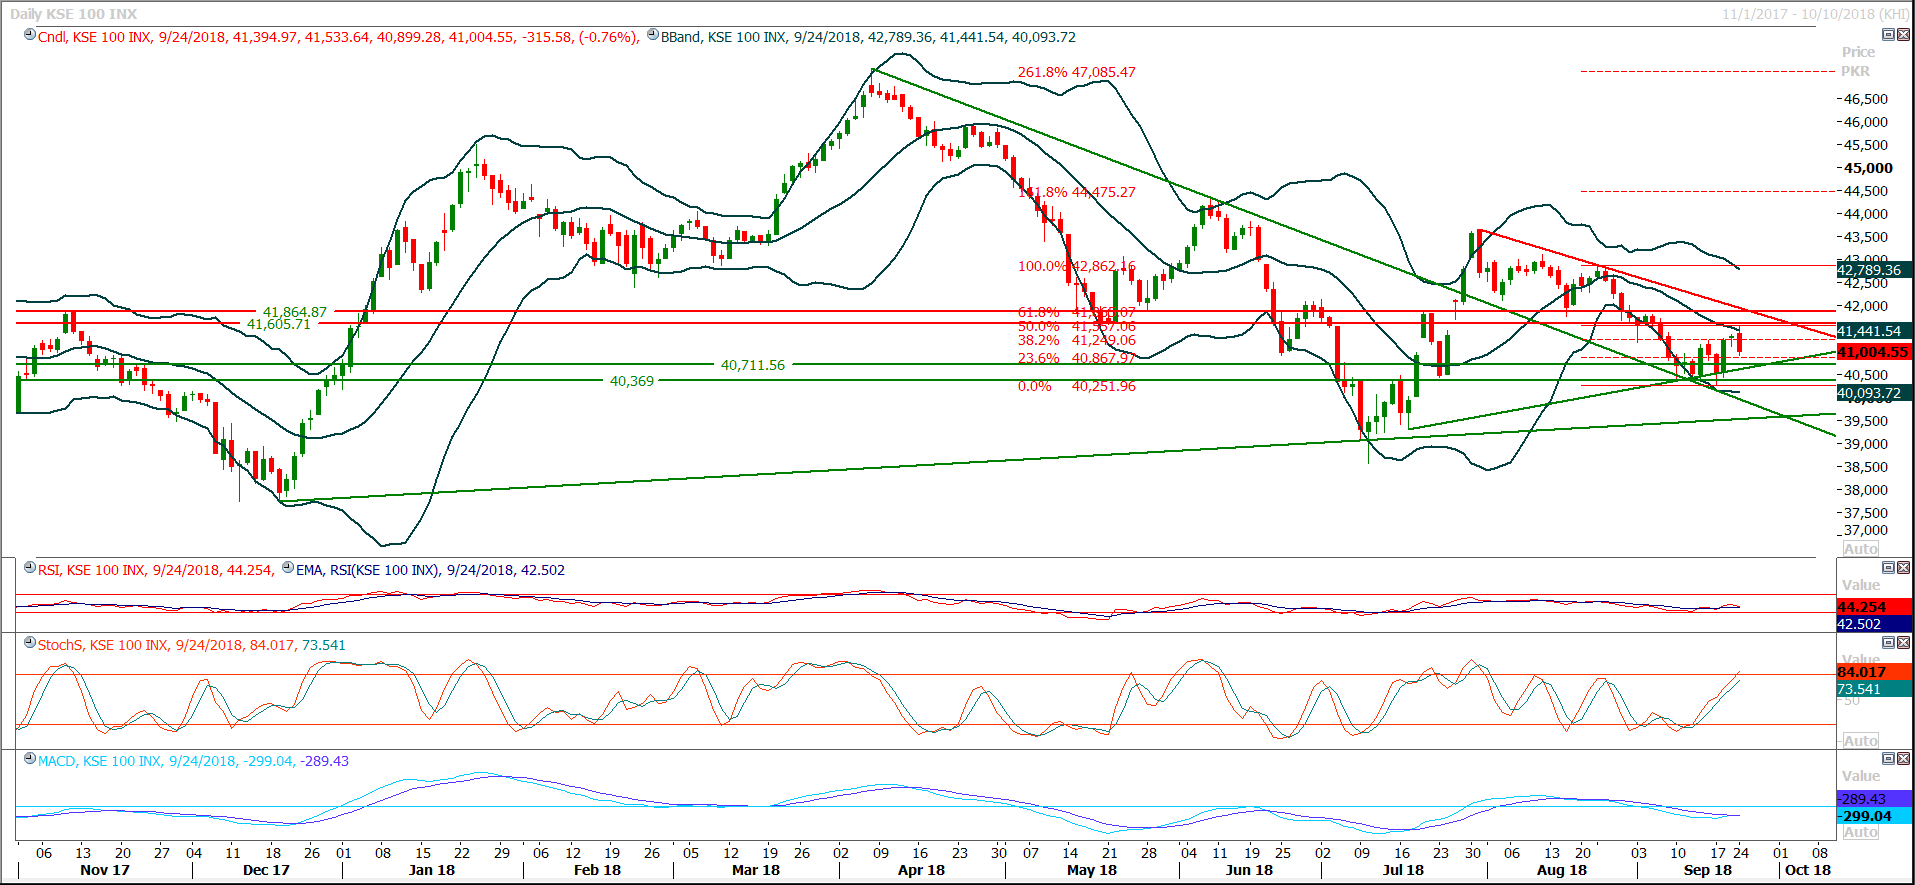Close the StochS indicator panel
This screenshot has width=1915, height=885.
(x=1903, y=643)
